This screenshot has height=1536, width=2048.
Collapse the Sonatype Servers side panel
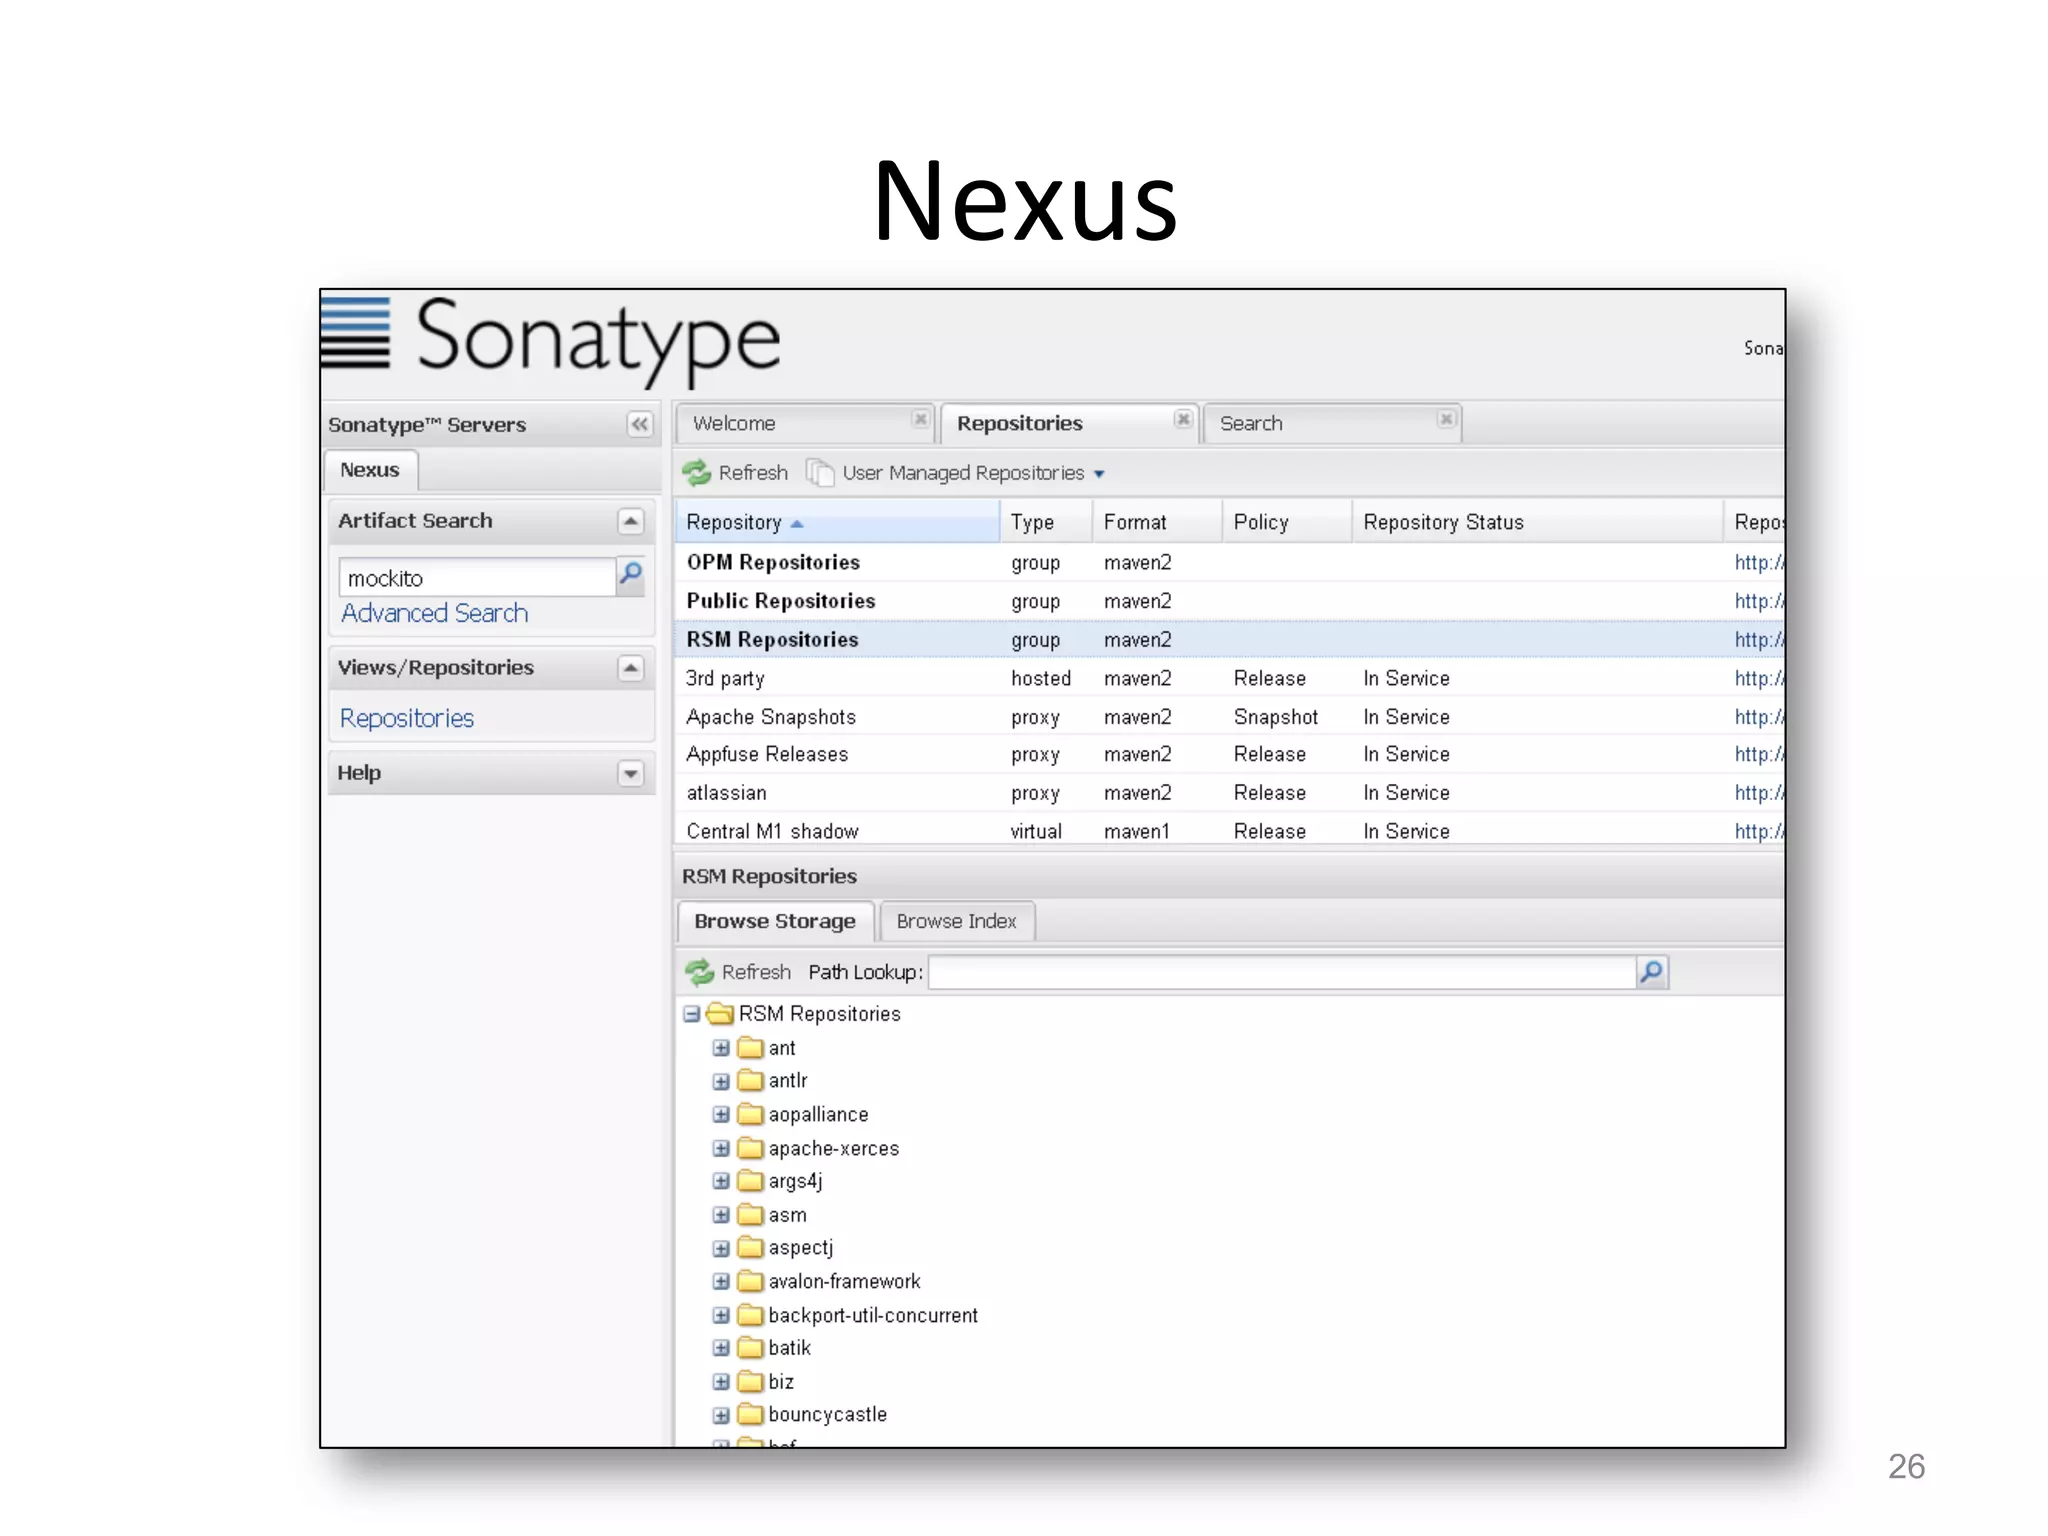click(639, 424)
